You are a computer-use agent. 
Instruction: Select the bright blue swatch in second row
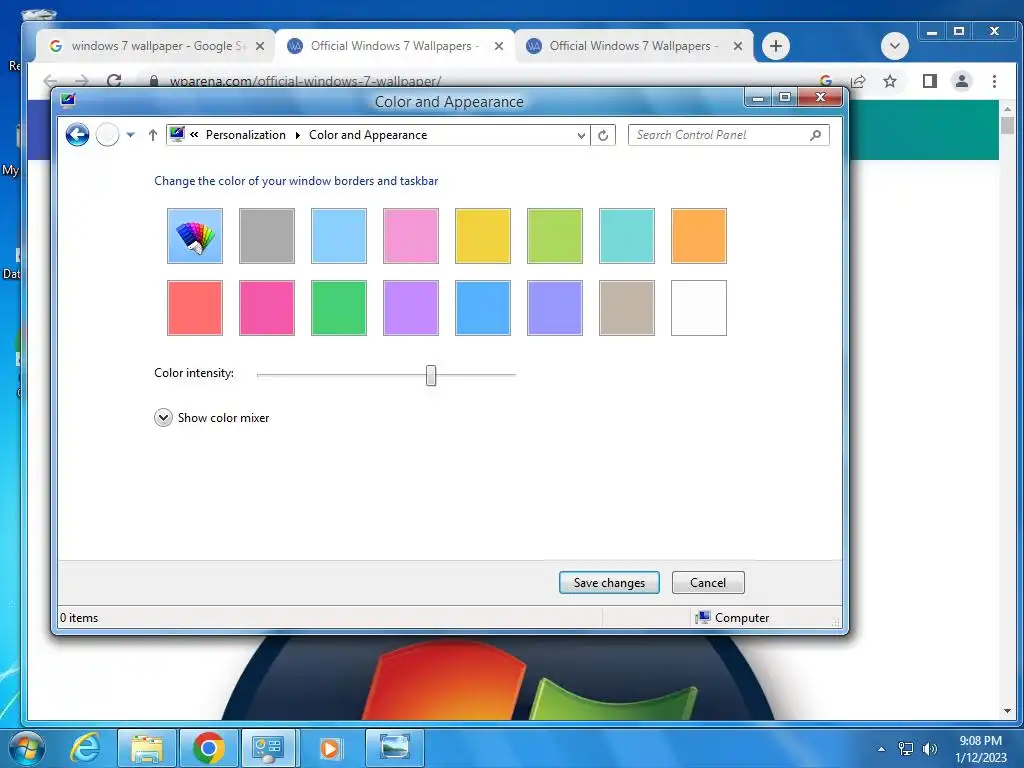(x=483, y=308)
